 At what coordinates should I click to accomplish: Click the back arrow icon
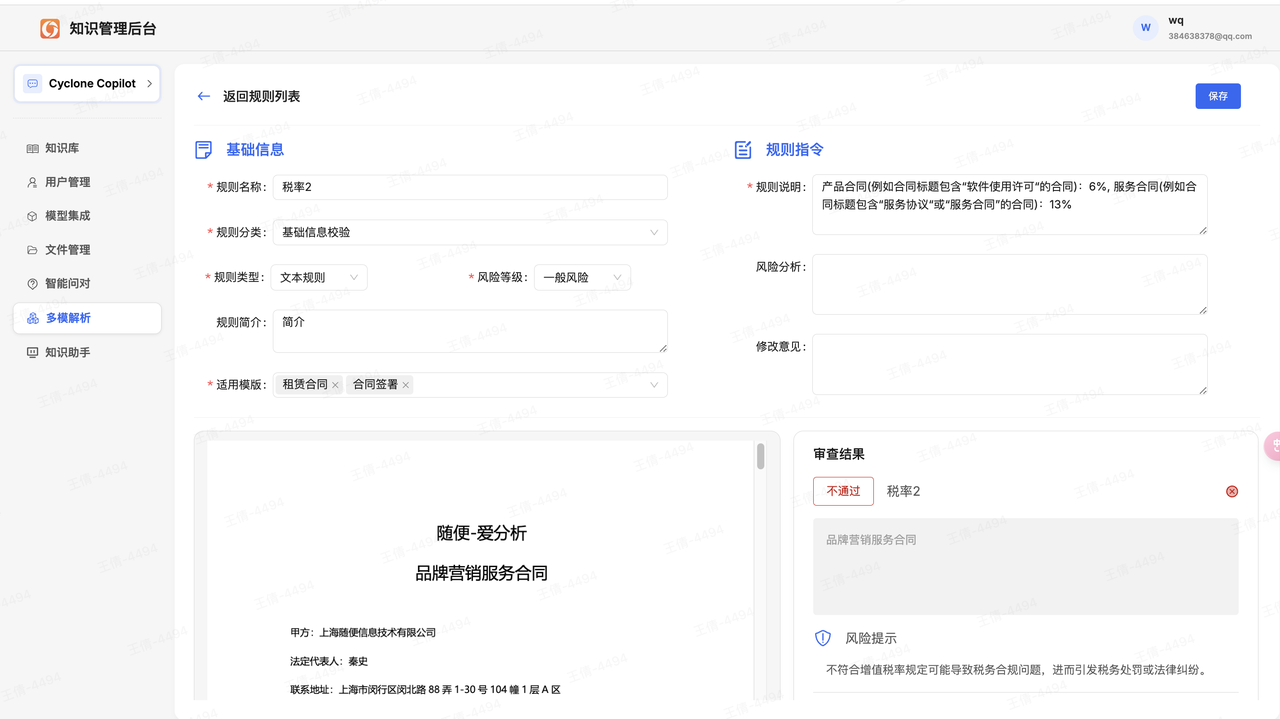[204, 96]
